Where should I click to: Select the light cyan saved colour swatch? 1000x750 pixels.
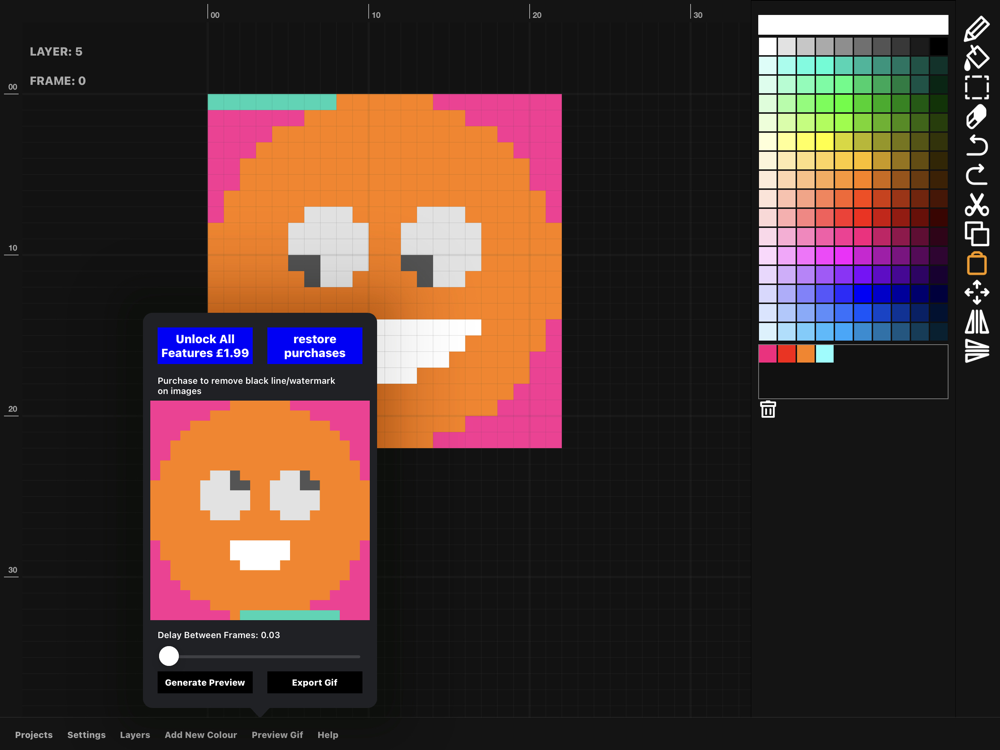coord(825,353)
